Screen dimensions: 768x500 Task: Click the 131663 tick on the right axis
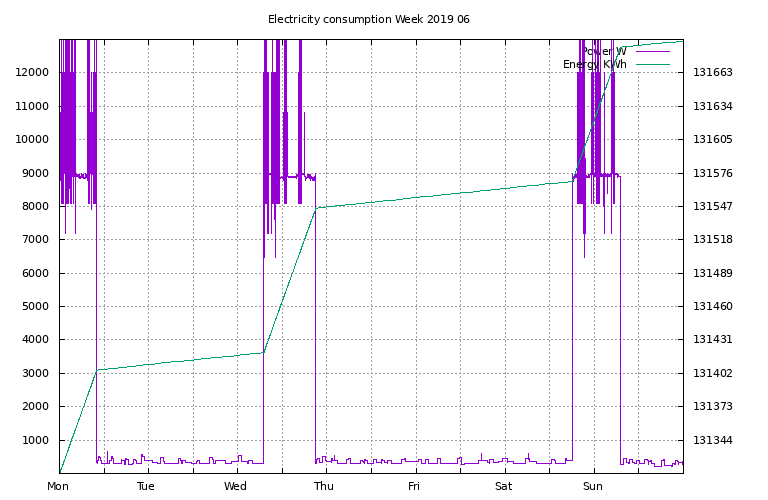pyautogui.click(x=714, y=73)
